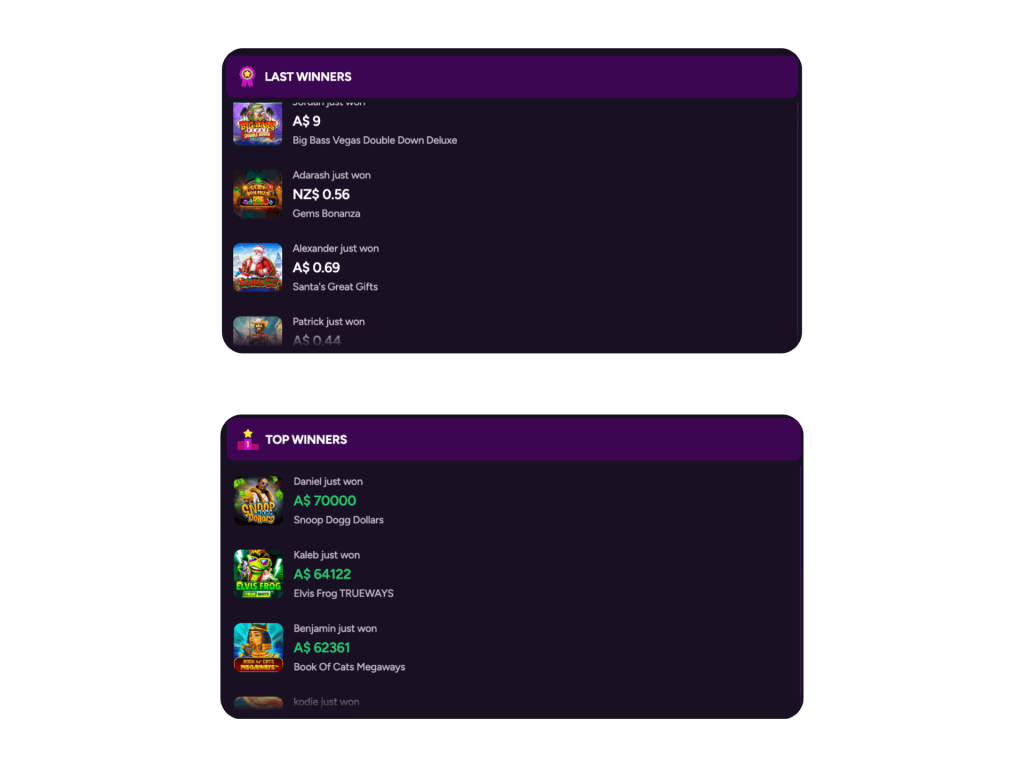Viewport: 1024px width, 768px height.
Task: Select the Gems Bonanza game title link
Action: 327,214
